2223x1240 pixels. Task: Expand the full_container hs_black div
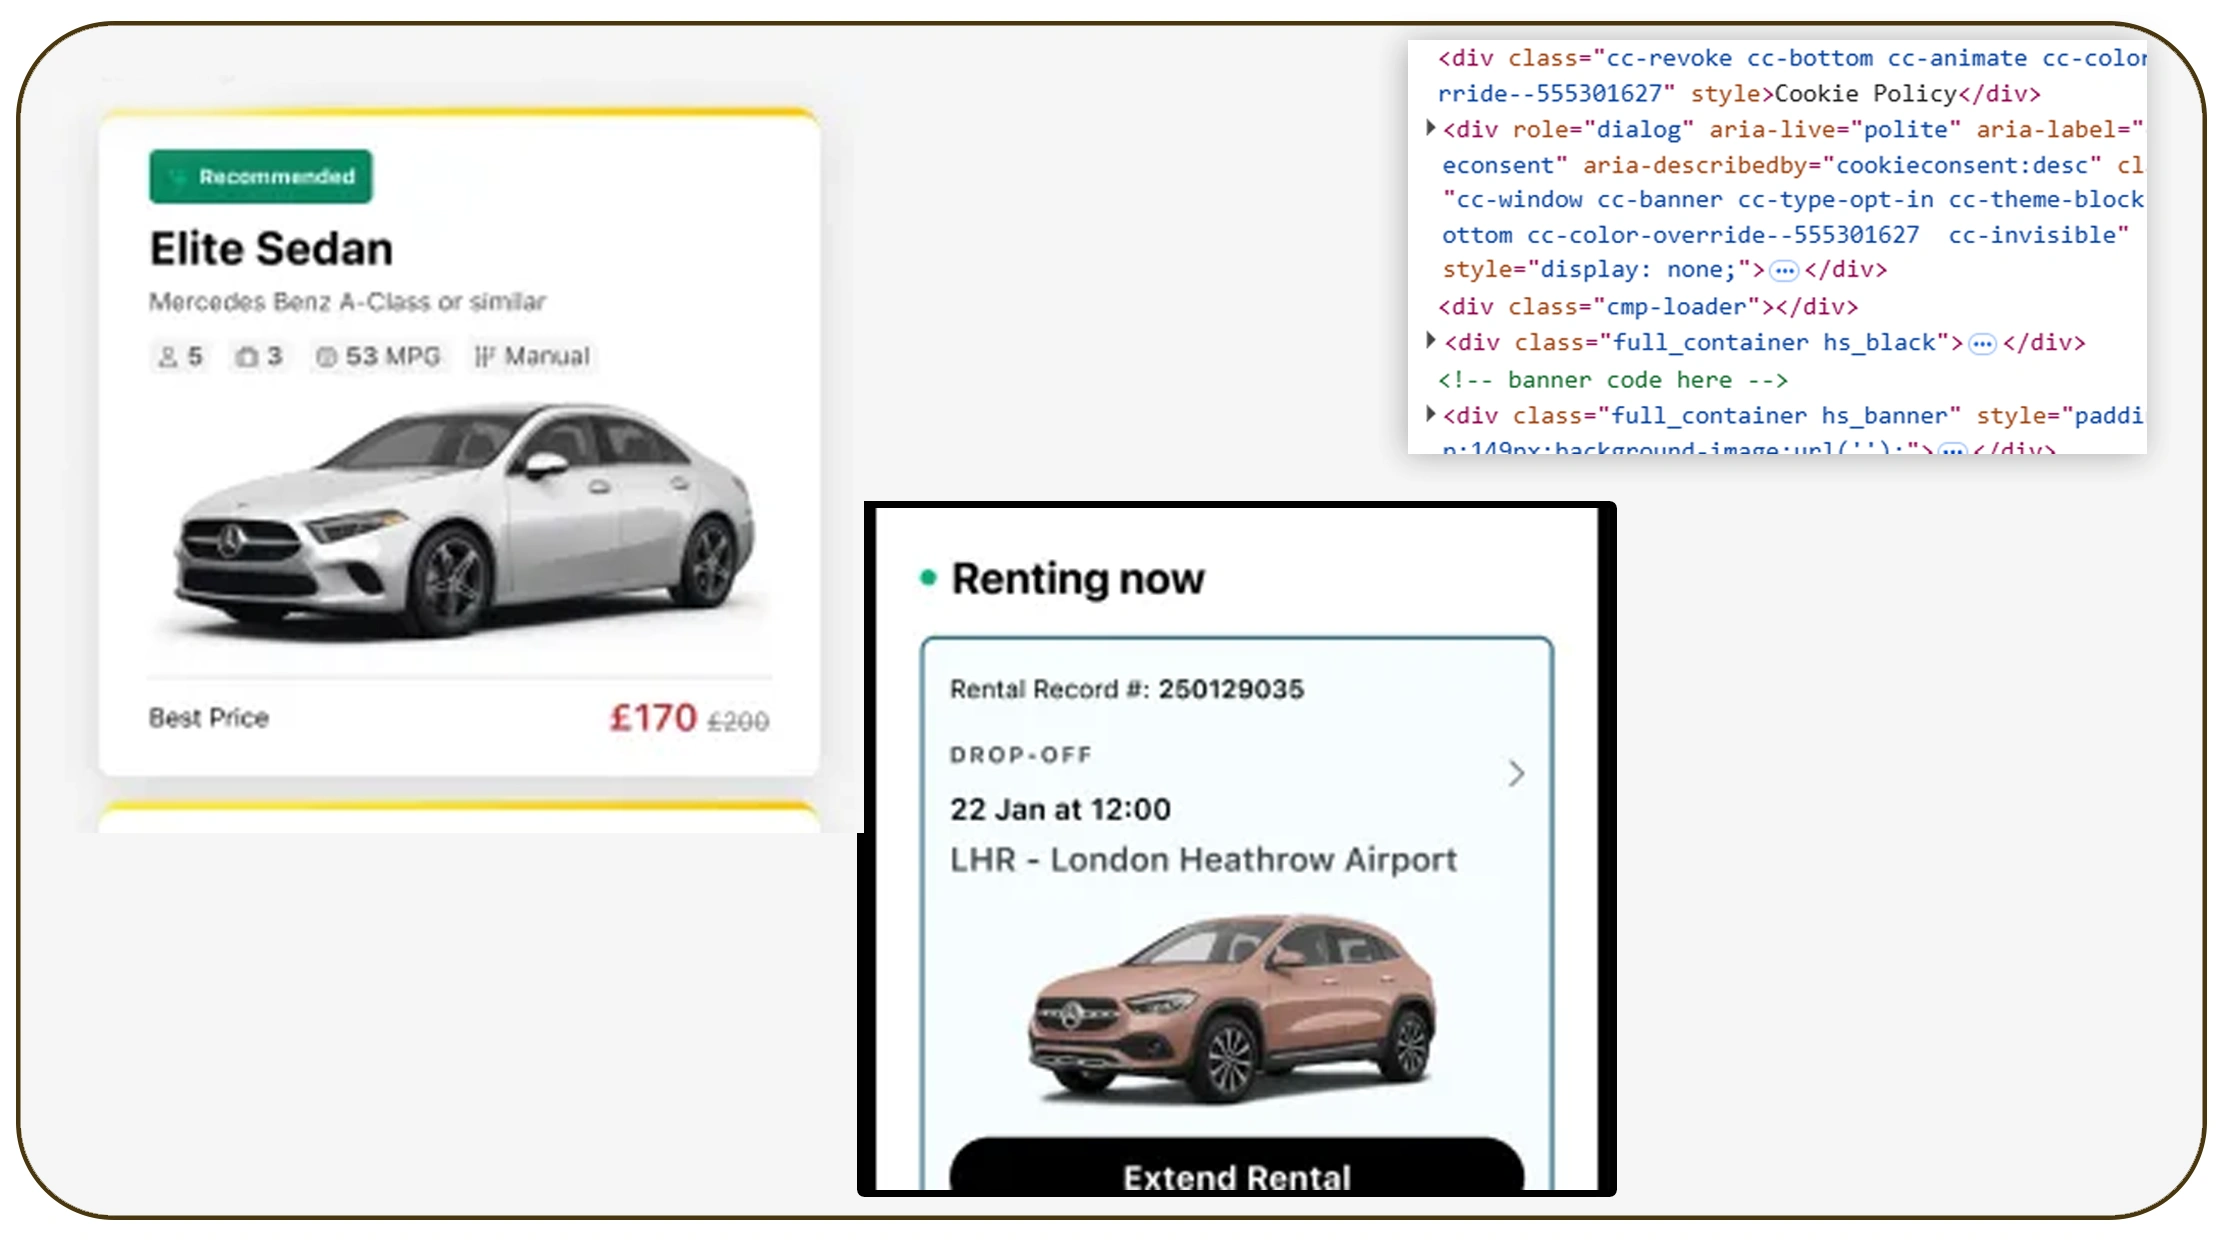1431,341
